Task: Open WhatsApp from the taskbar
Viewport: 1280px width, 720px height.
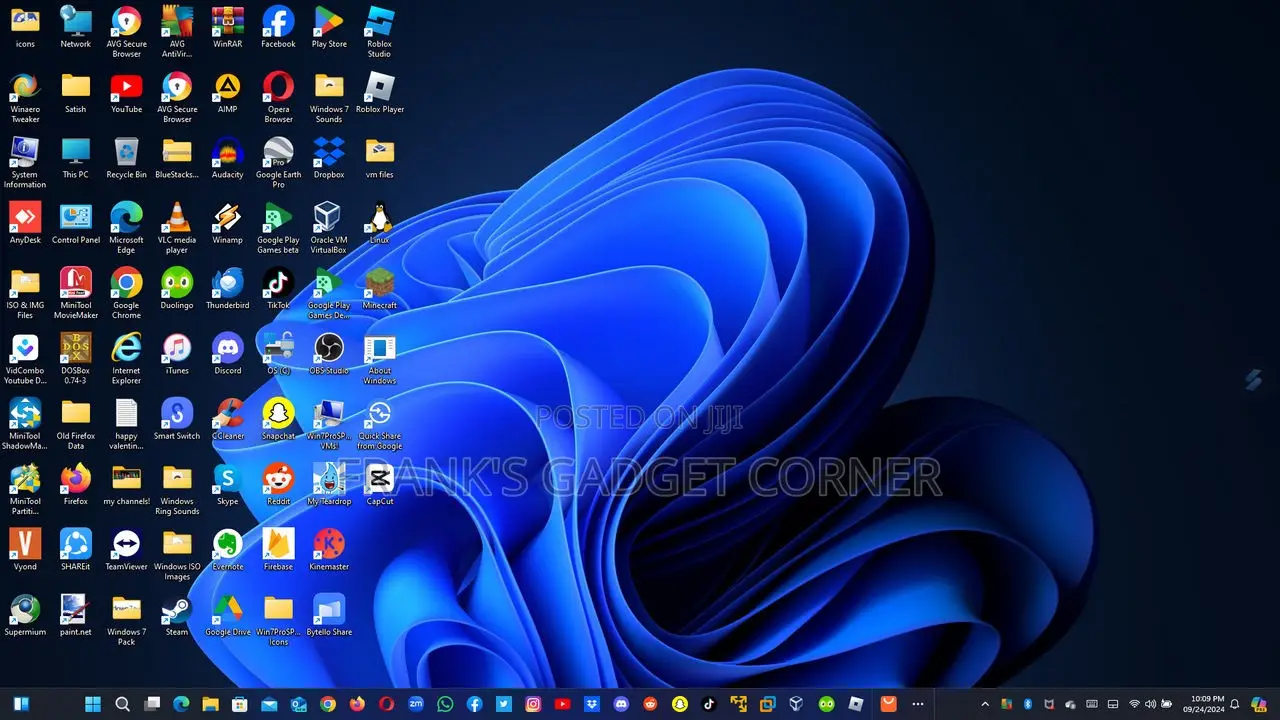Action: 445,704
